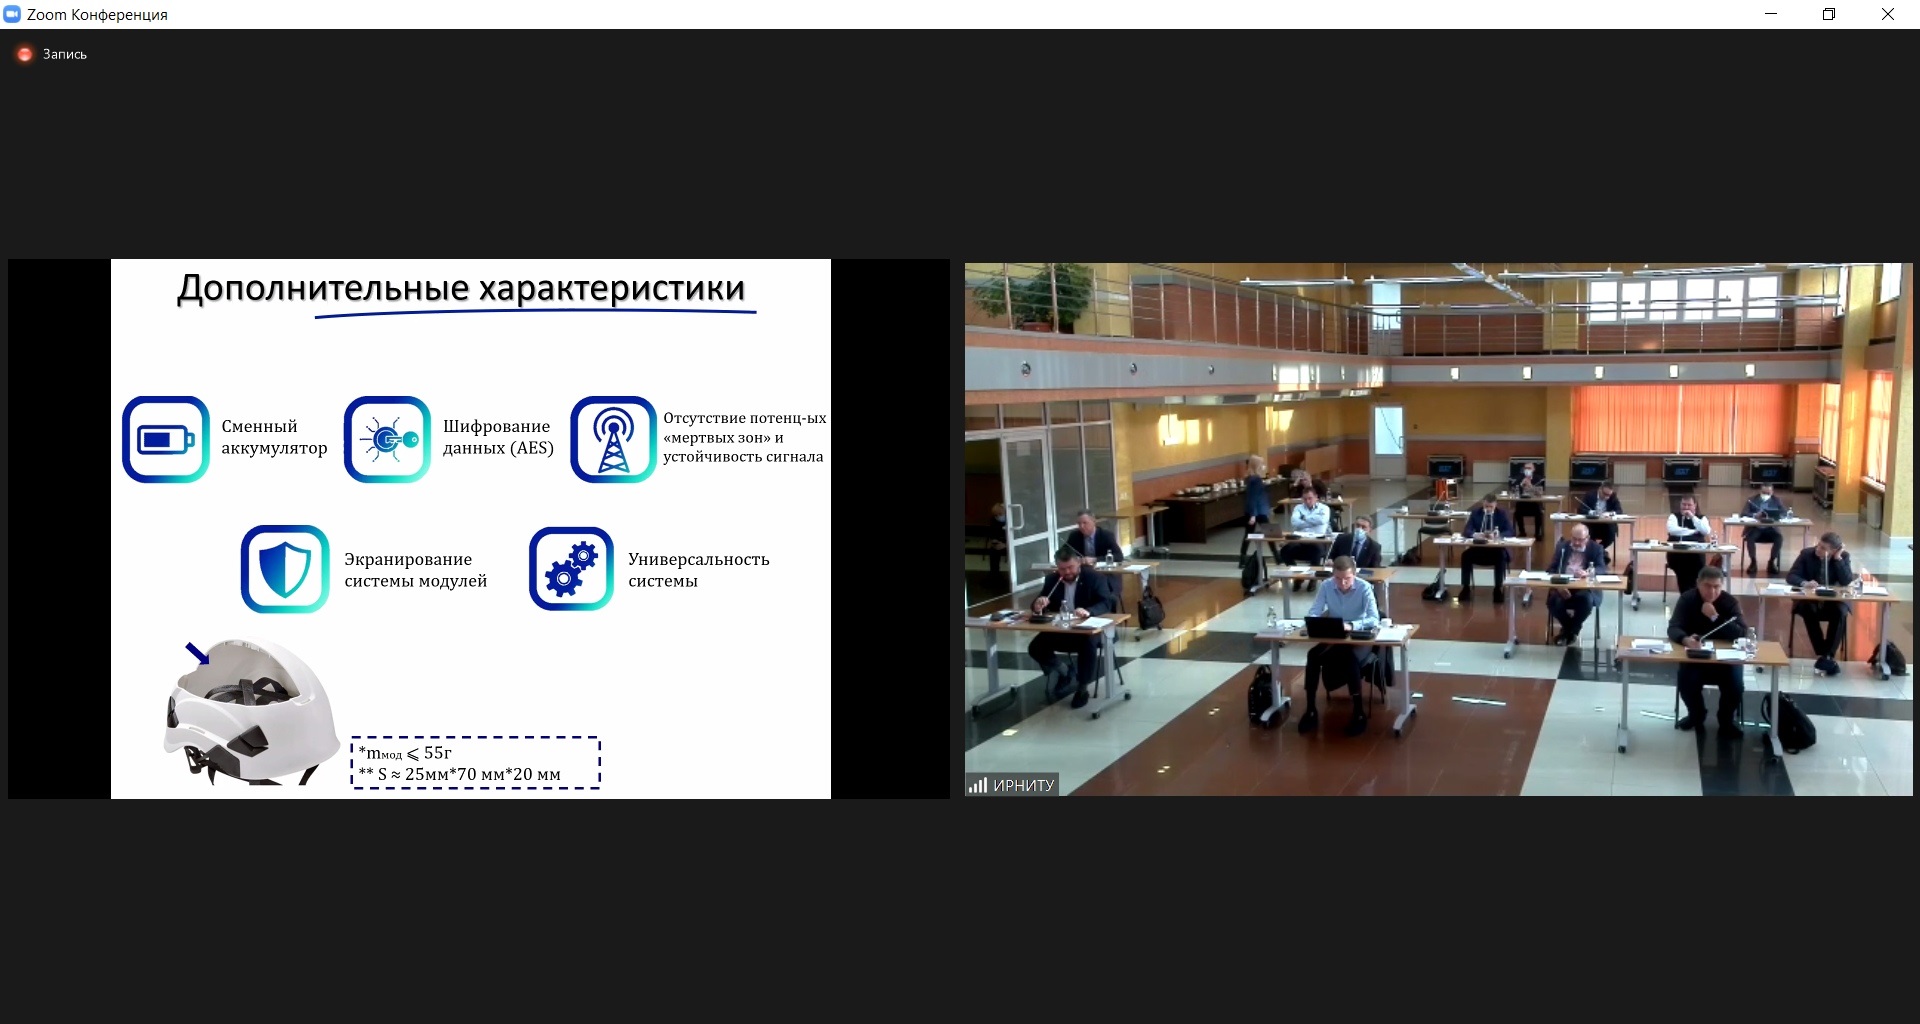The image size is (1920, 1024).
Task: Restore down the Zoom conference window
Action: [1829, 14]
